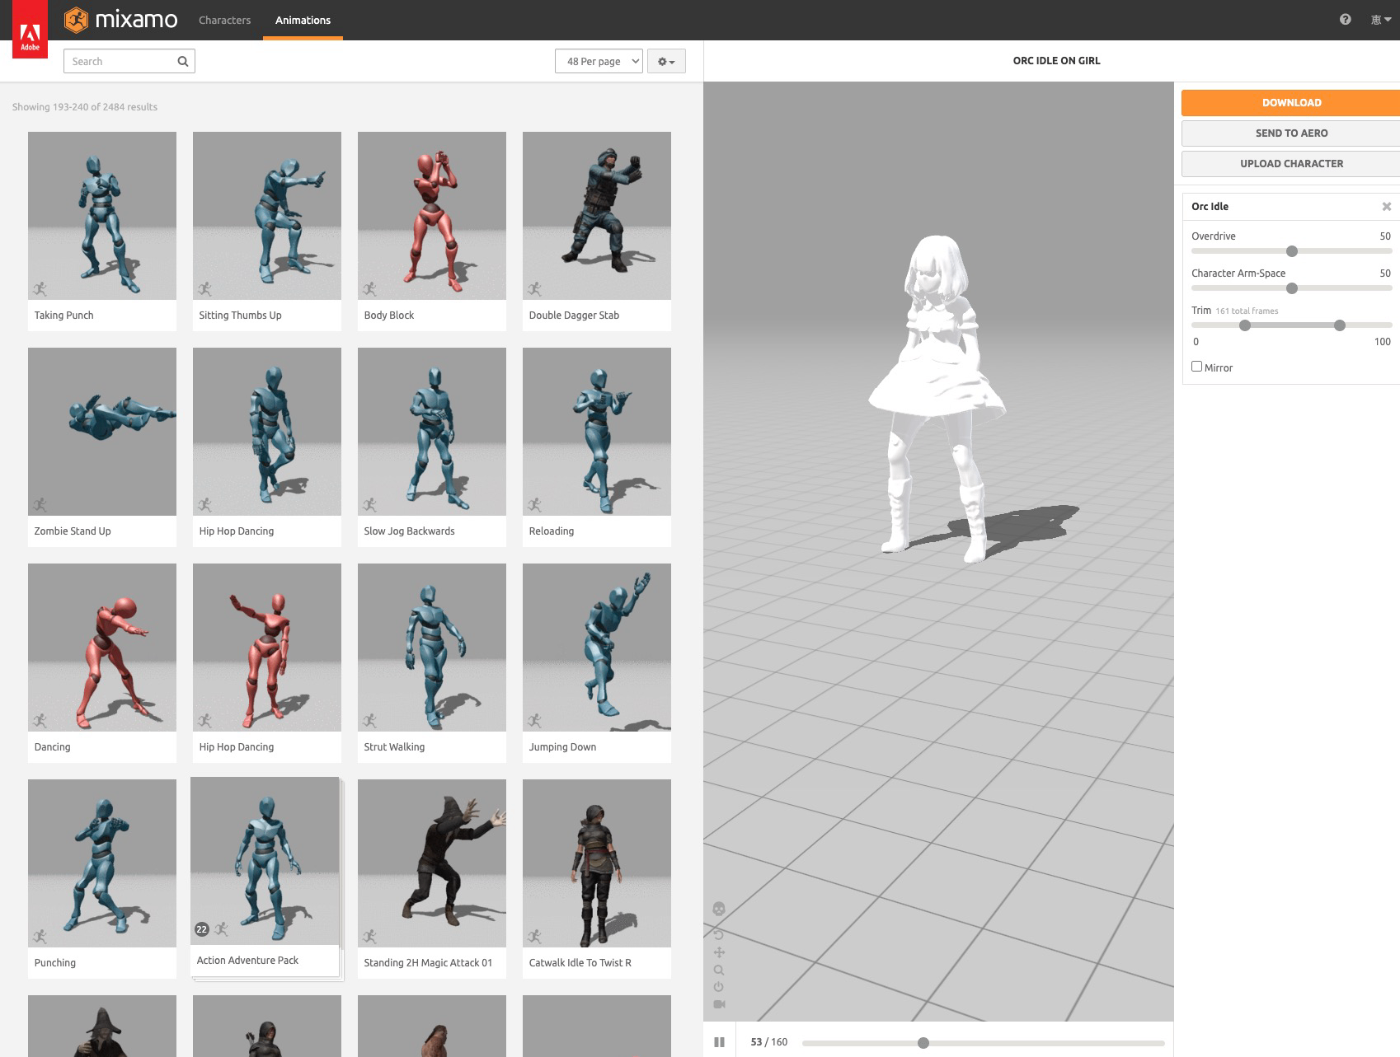
Task: Select the Jumping Down animation thumbnail
Action: pyautogui.click(x=597, y=648)
